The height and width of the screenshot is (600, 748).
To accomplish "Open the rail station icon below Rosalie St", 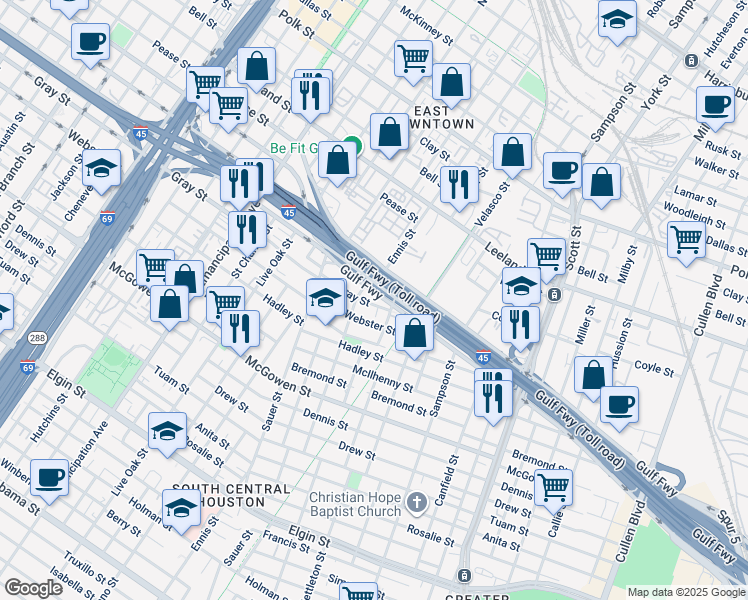I will click(464, 575).
